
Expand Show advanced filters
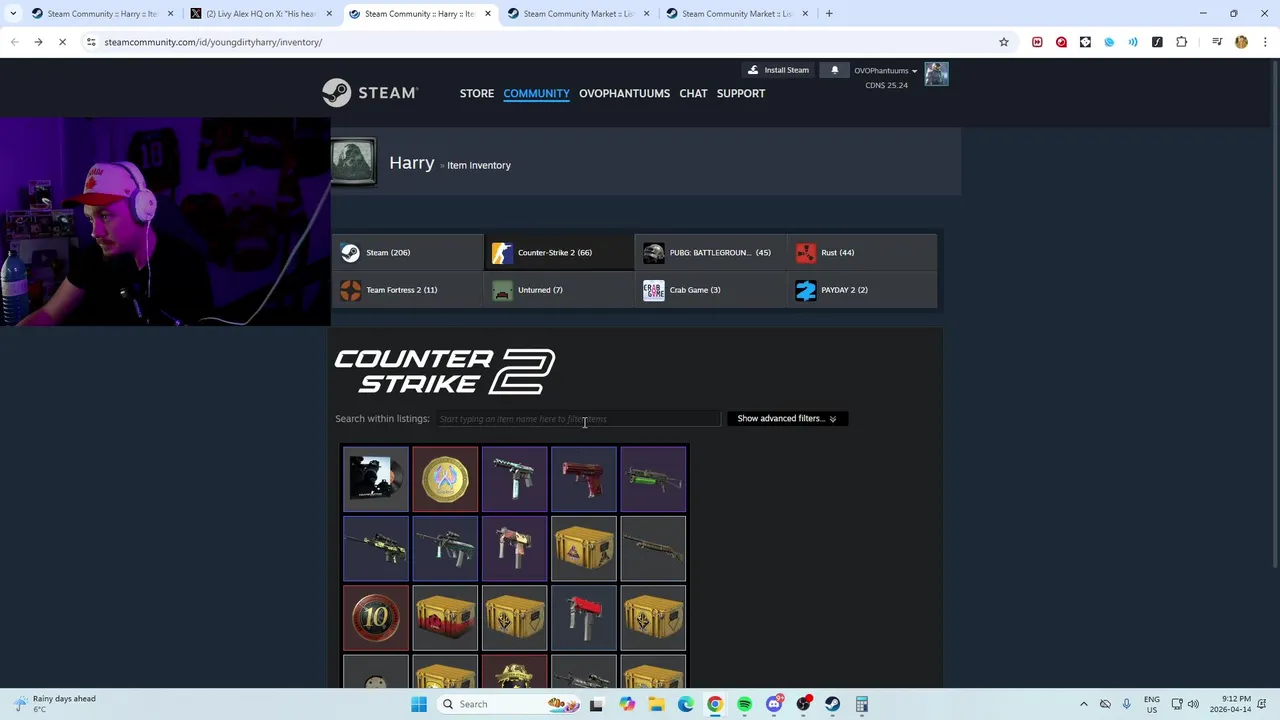click(x=787, y=418)
